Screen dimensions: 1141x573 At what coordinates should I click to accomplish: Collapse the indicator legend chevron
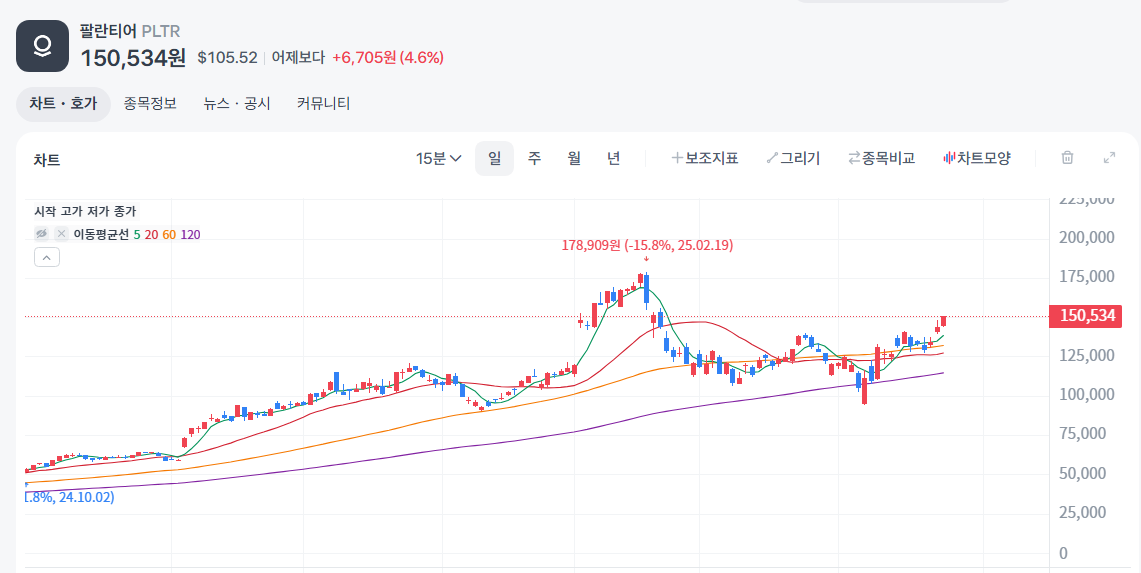click(47, 258)
